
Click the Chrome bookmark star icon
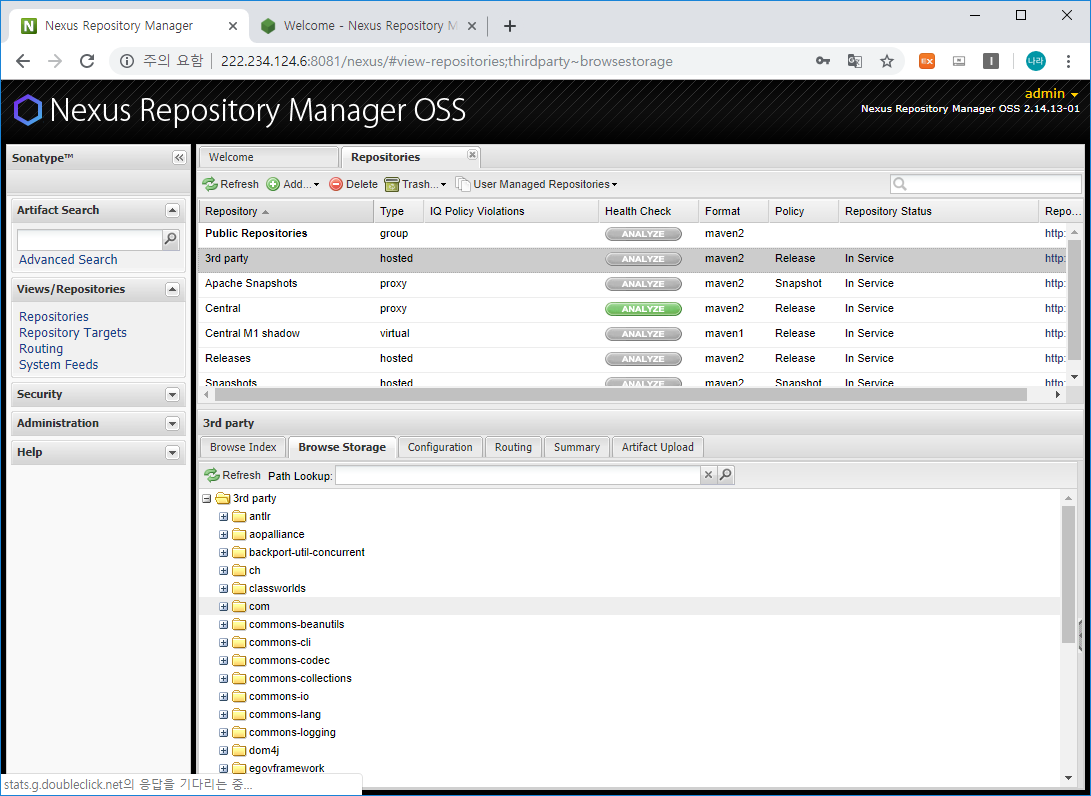pyautogui.click(x=886, y=61)
